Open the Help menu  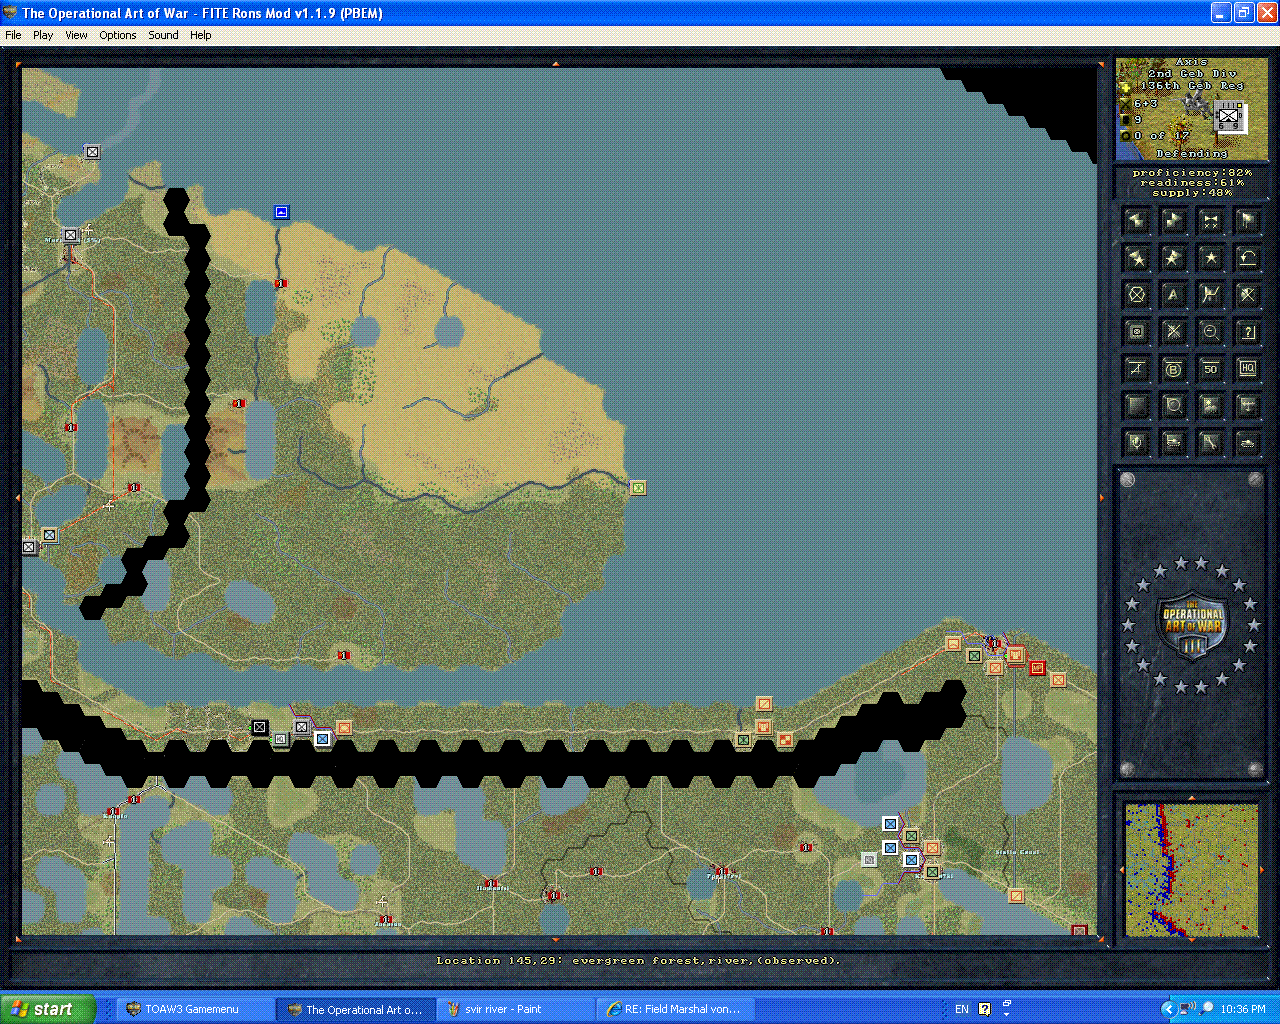(x=201, y=35)
